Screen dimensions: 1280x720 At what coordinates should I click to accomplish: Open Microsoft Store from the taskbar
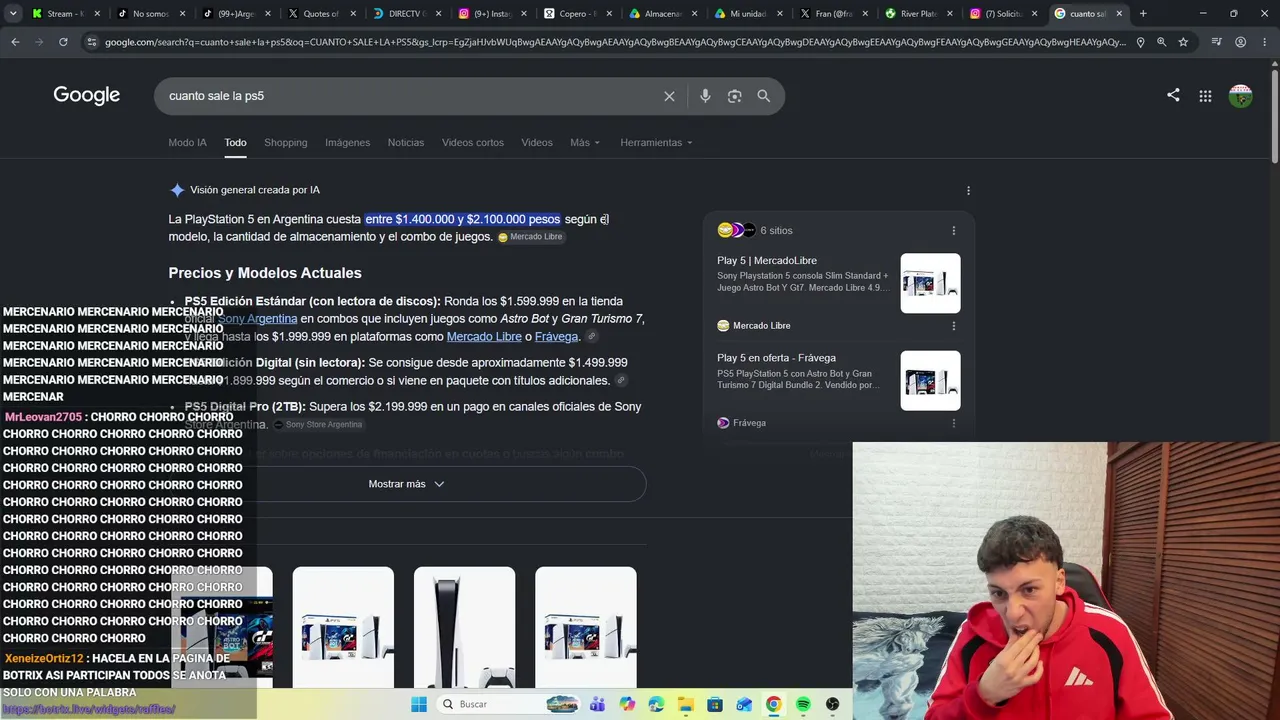715,704
